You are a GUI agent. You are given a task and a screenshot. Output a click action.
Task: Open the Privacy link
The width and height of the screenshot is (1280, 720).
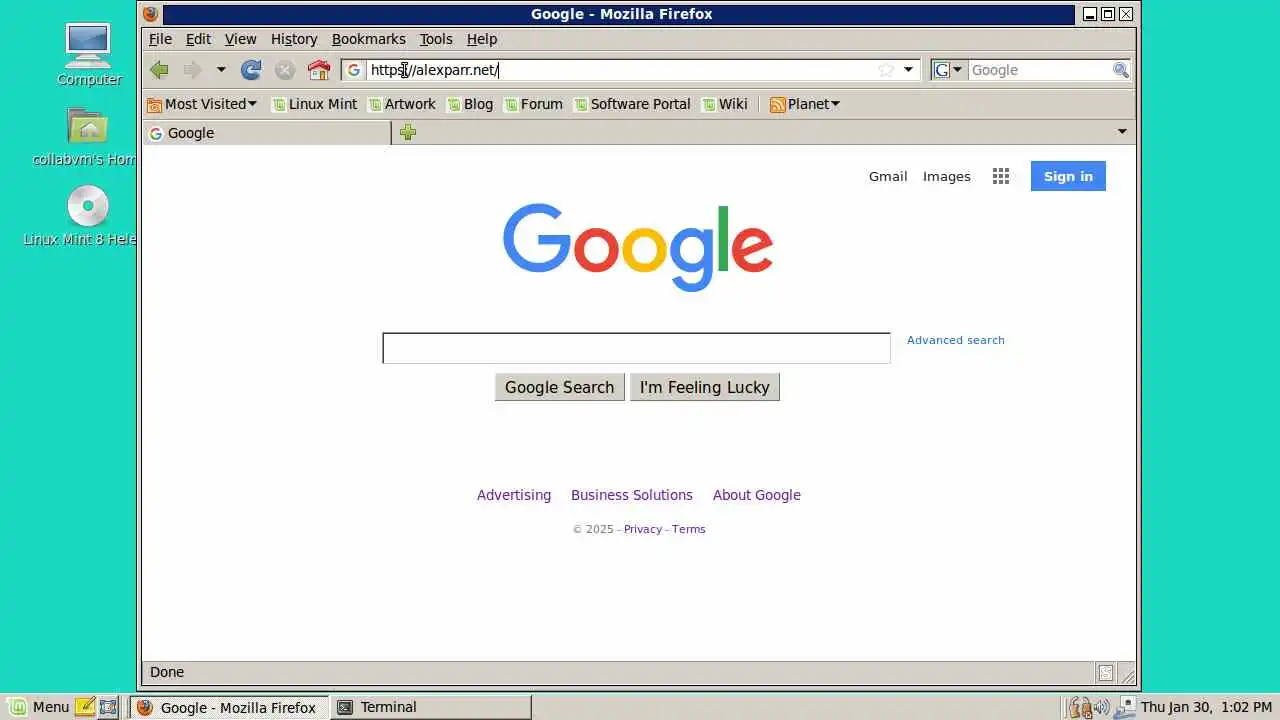pos(643,529)
